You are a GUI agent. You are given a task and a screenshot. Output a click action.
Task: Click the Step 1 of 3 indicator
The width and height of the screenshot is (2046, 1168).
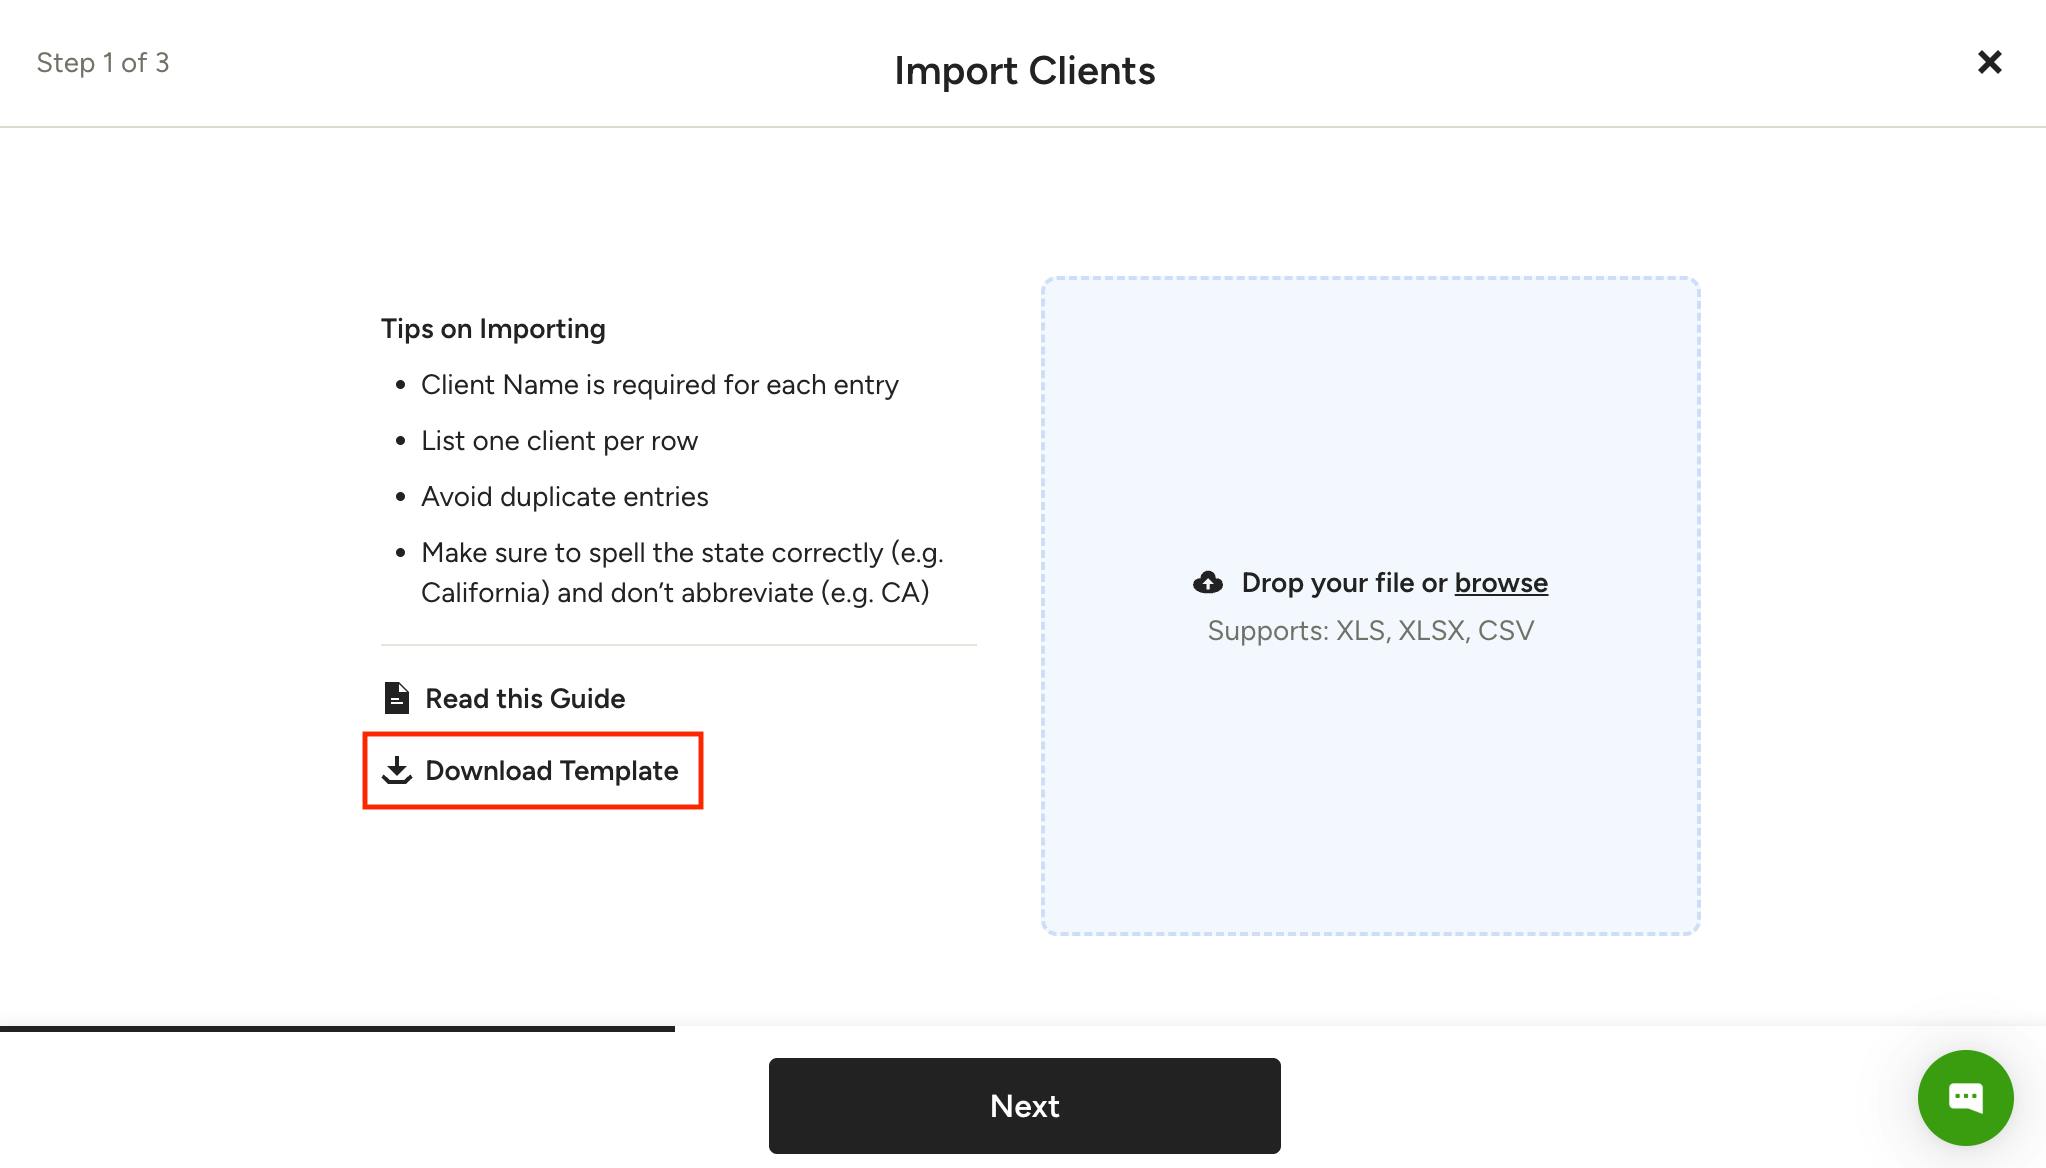103,63
